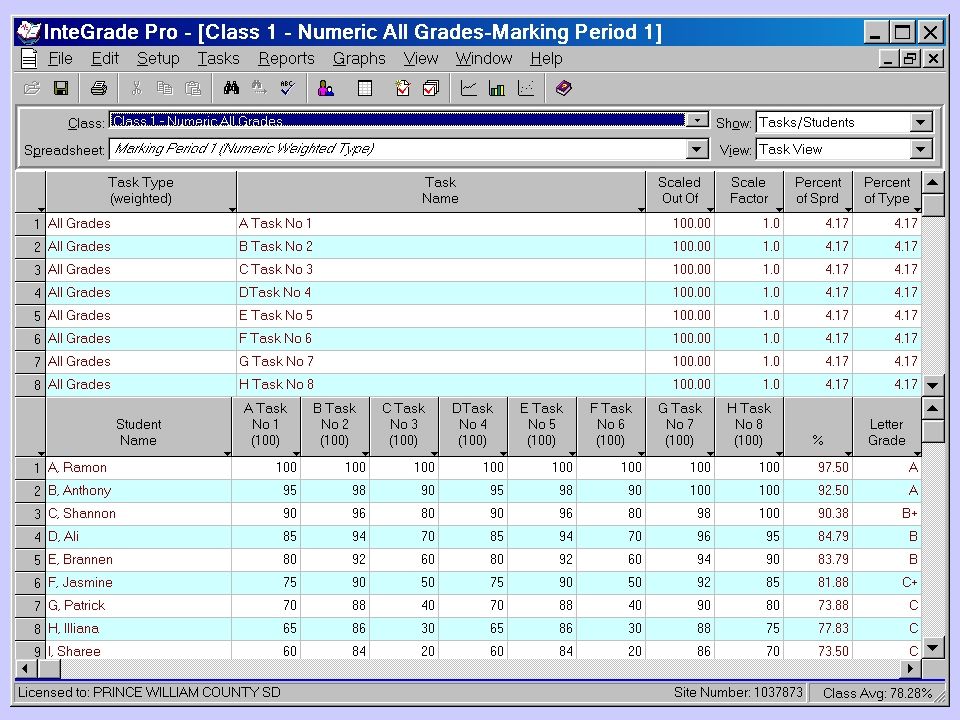
Task: Open the line graph toolbar icon
Action: pyautogui.click(x=468, y=88)
